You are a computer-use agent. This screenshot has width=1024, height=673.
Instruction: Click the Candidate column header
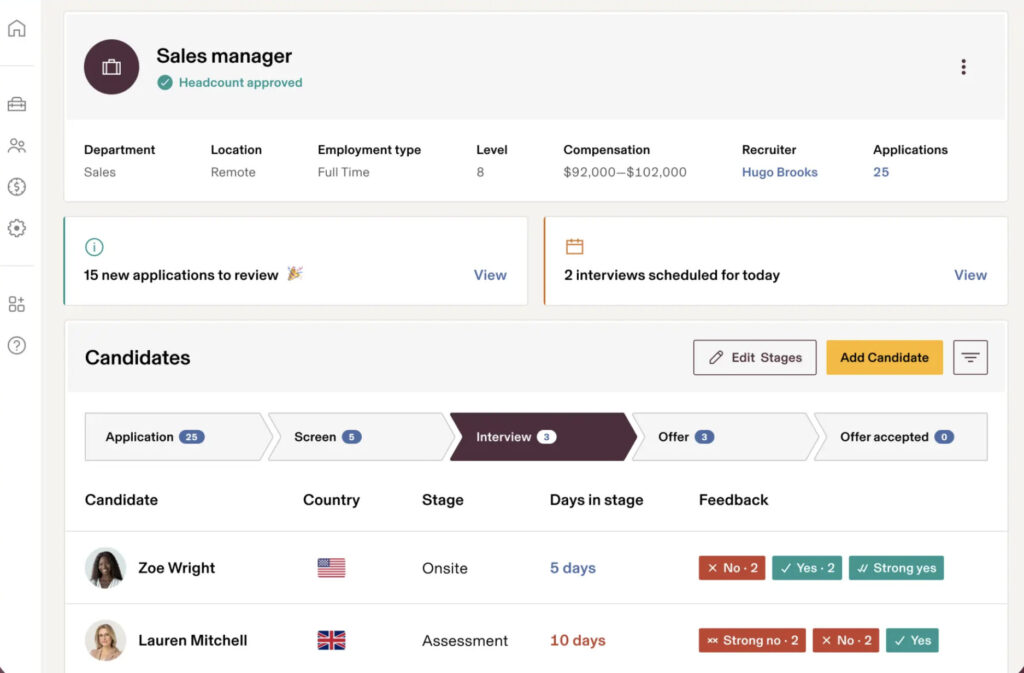121,500
